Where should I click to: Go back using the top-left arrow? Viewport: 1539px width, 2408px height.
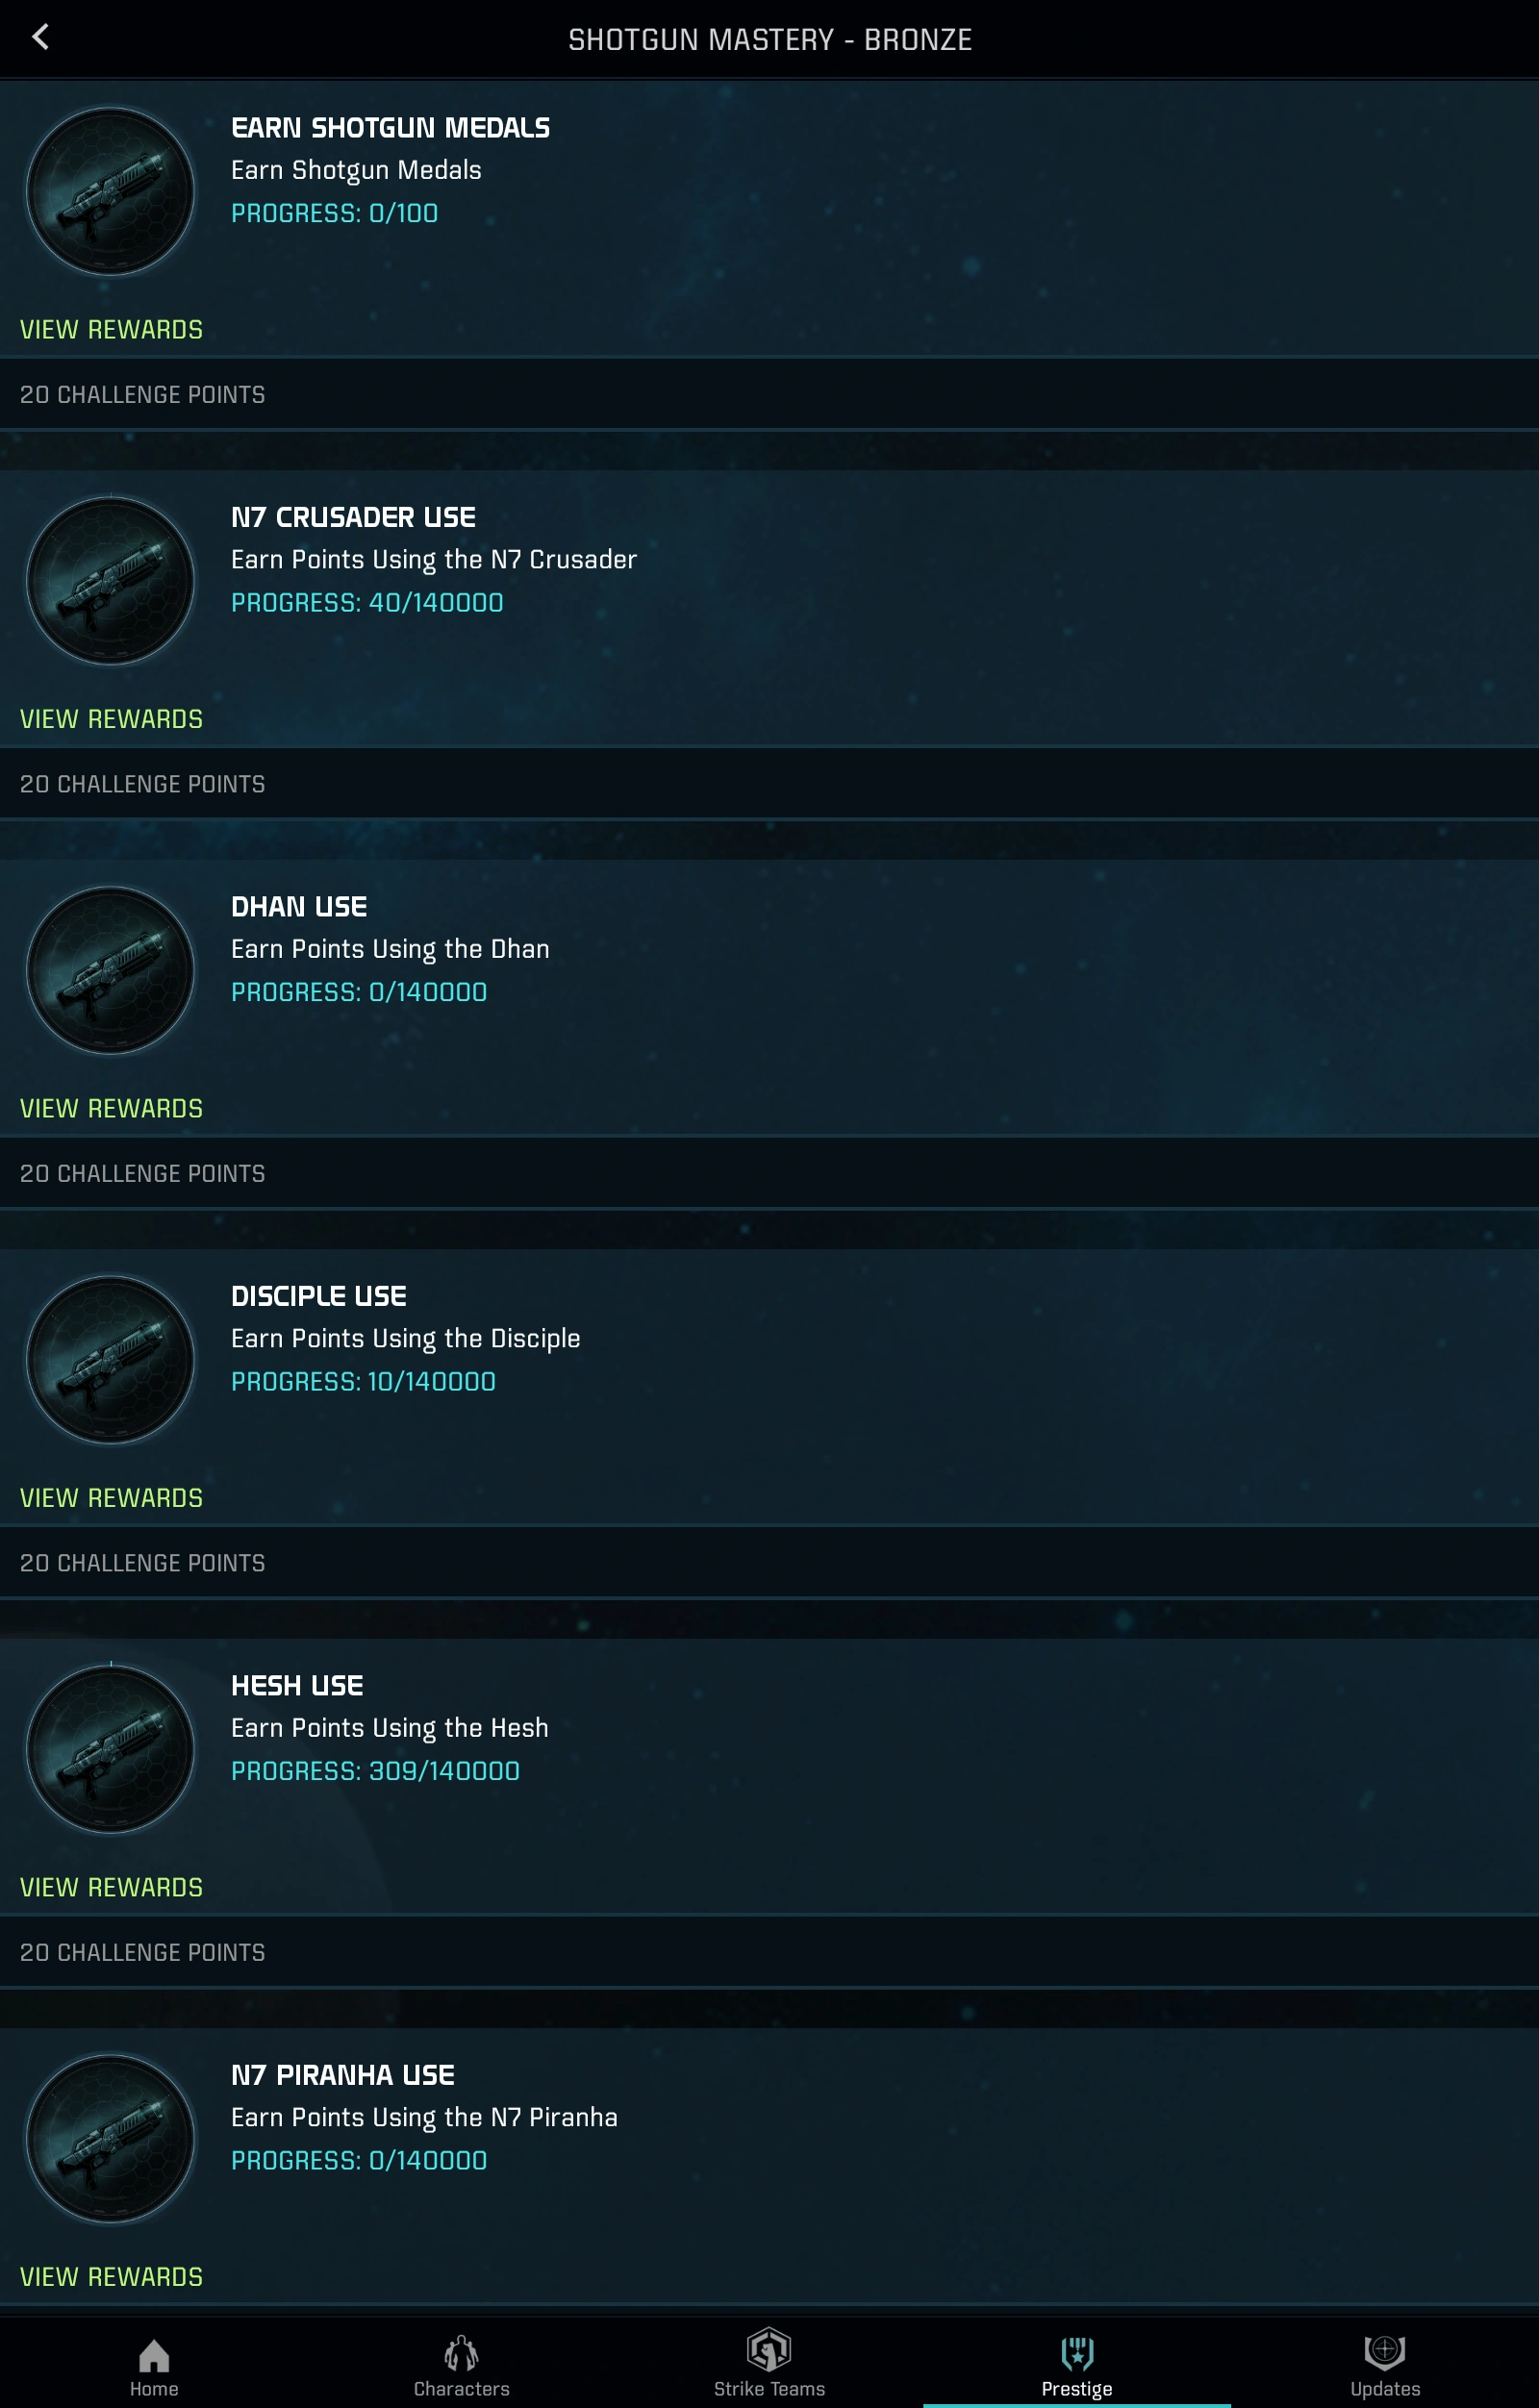pyautogui.click(x=40, y=38)
